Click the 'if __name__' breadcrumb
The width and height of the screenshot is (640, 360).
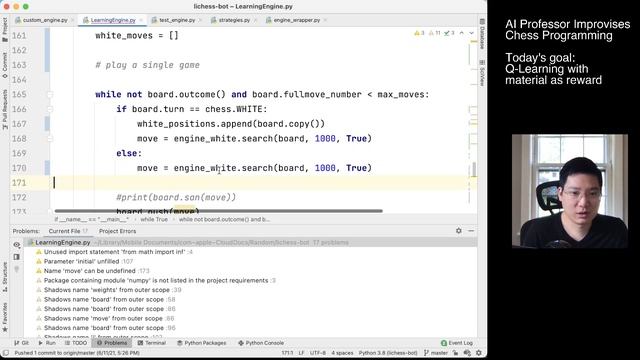[x=91, y=220]
